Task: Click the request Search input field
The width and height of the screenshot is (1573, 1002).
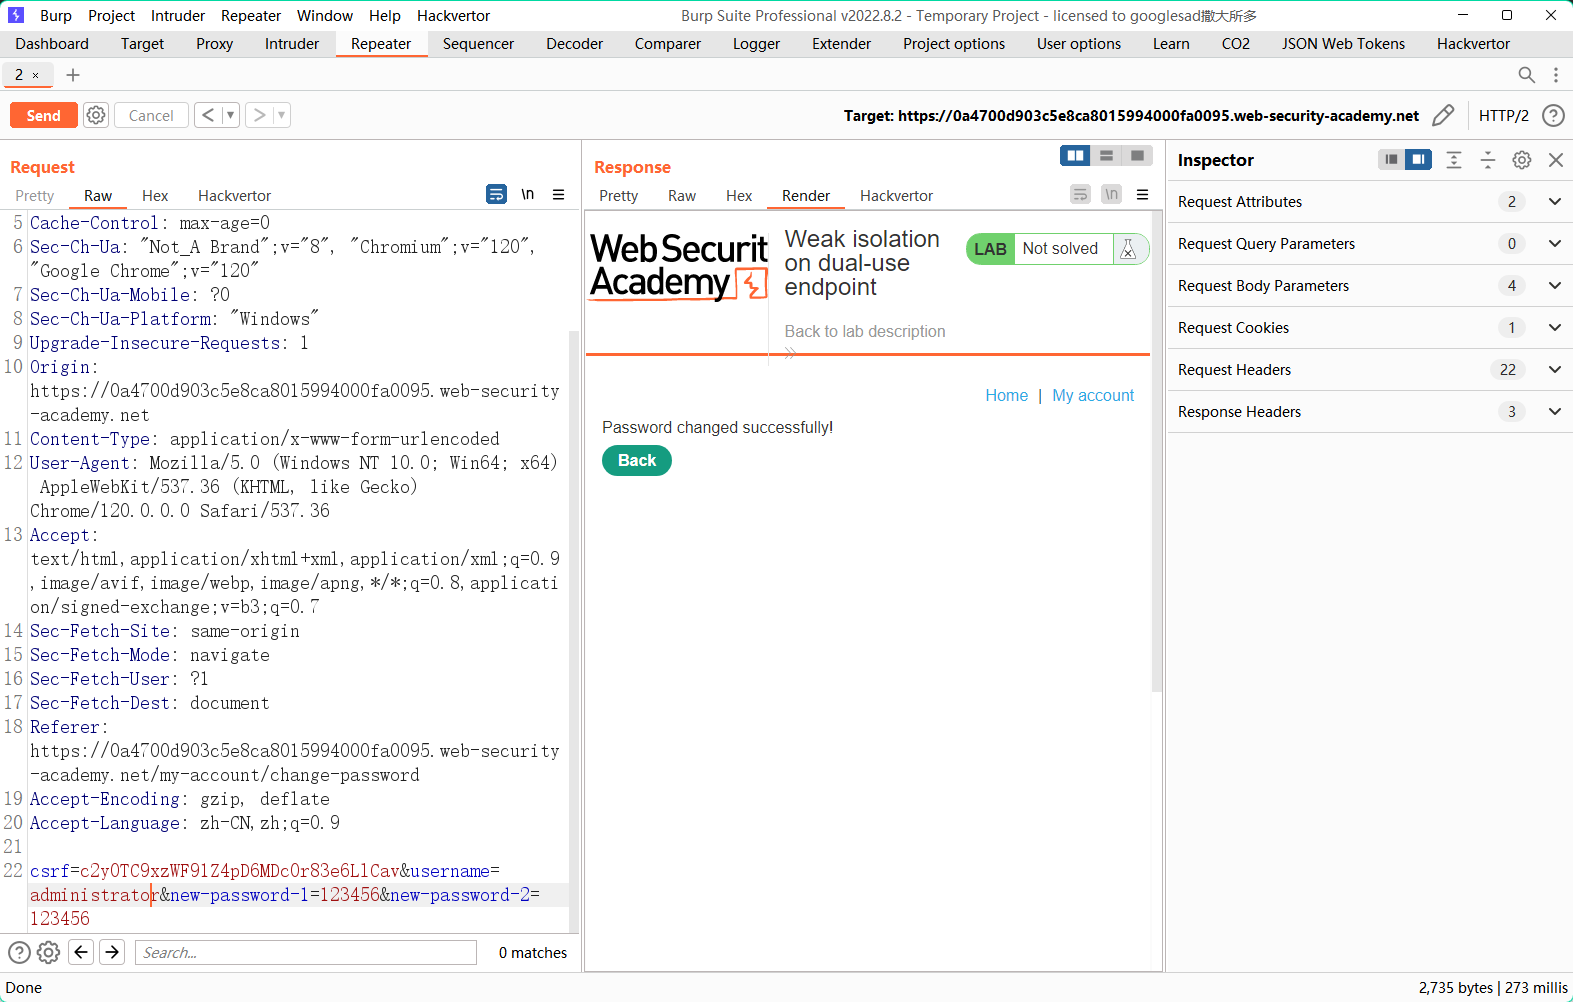Action: click(x=306, y=952)
